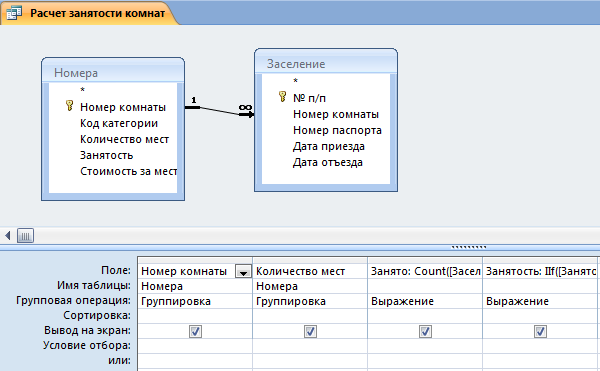This screenshot has width=600, height=371.
Task: Click the Заселение table title bar
Action: [326, 62]
